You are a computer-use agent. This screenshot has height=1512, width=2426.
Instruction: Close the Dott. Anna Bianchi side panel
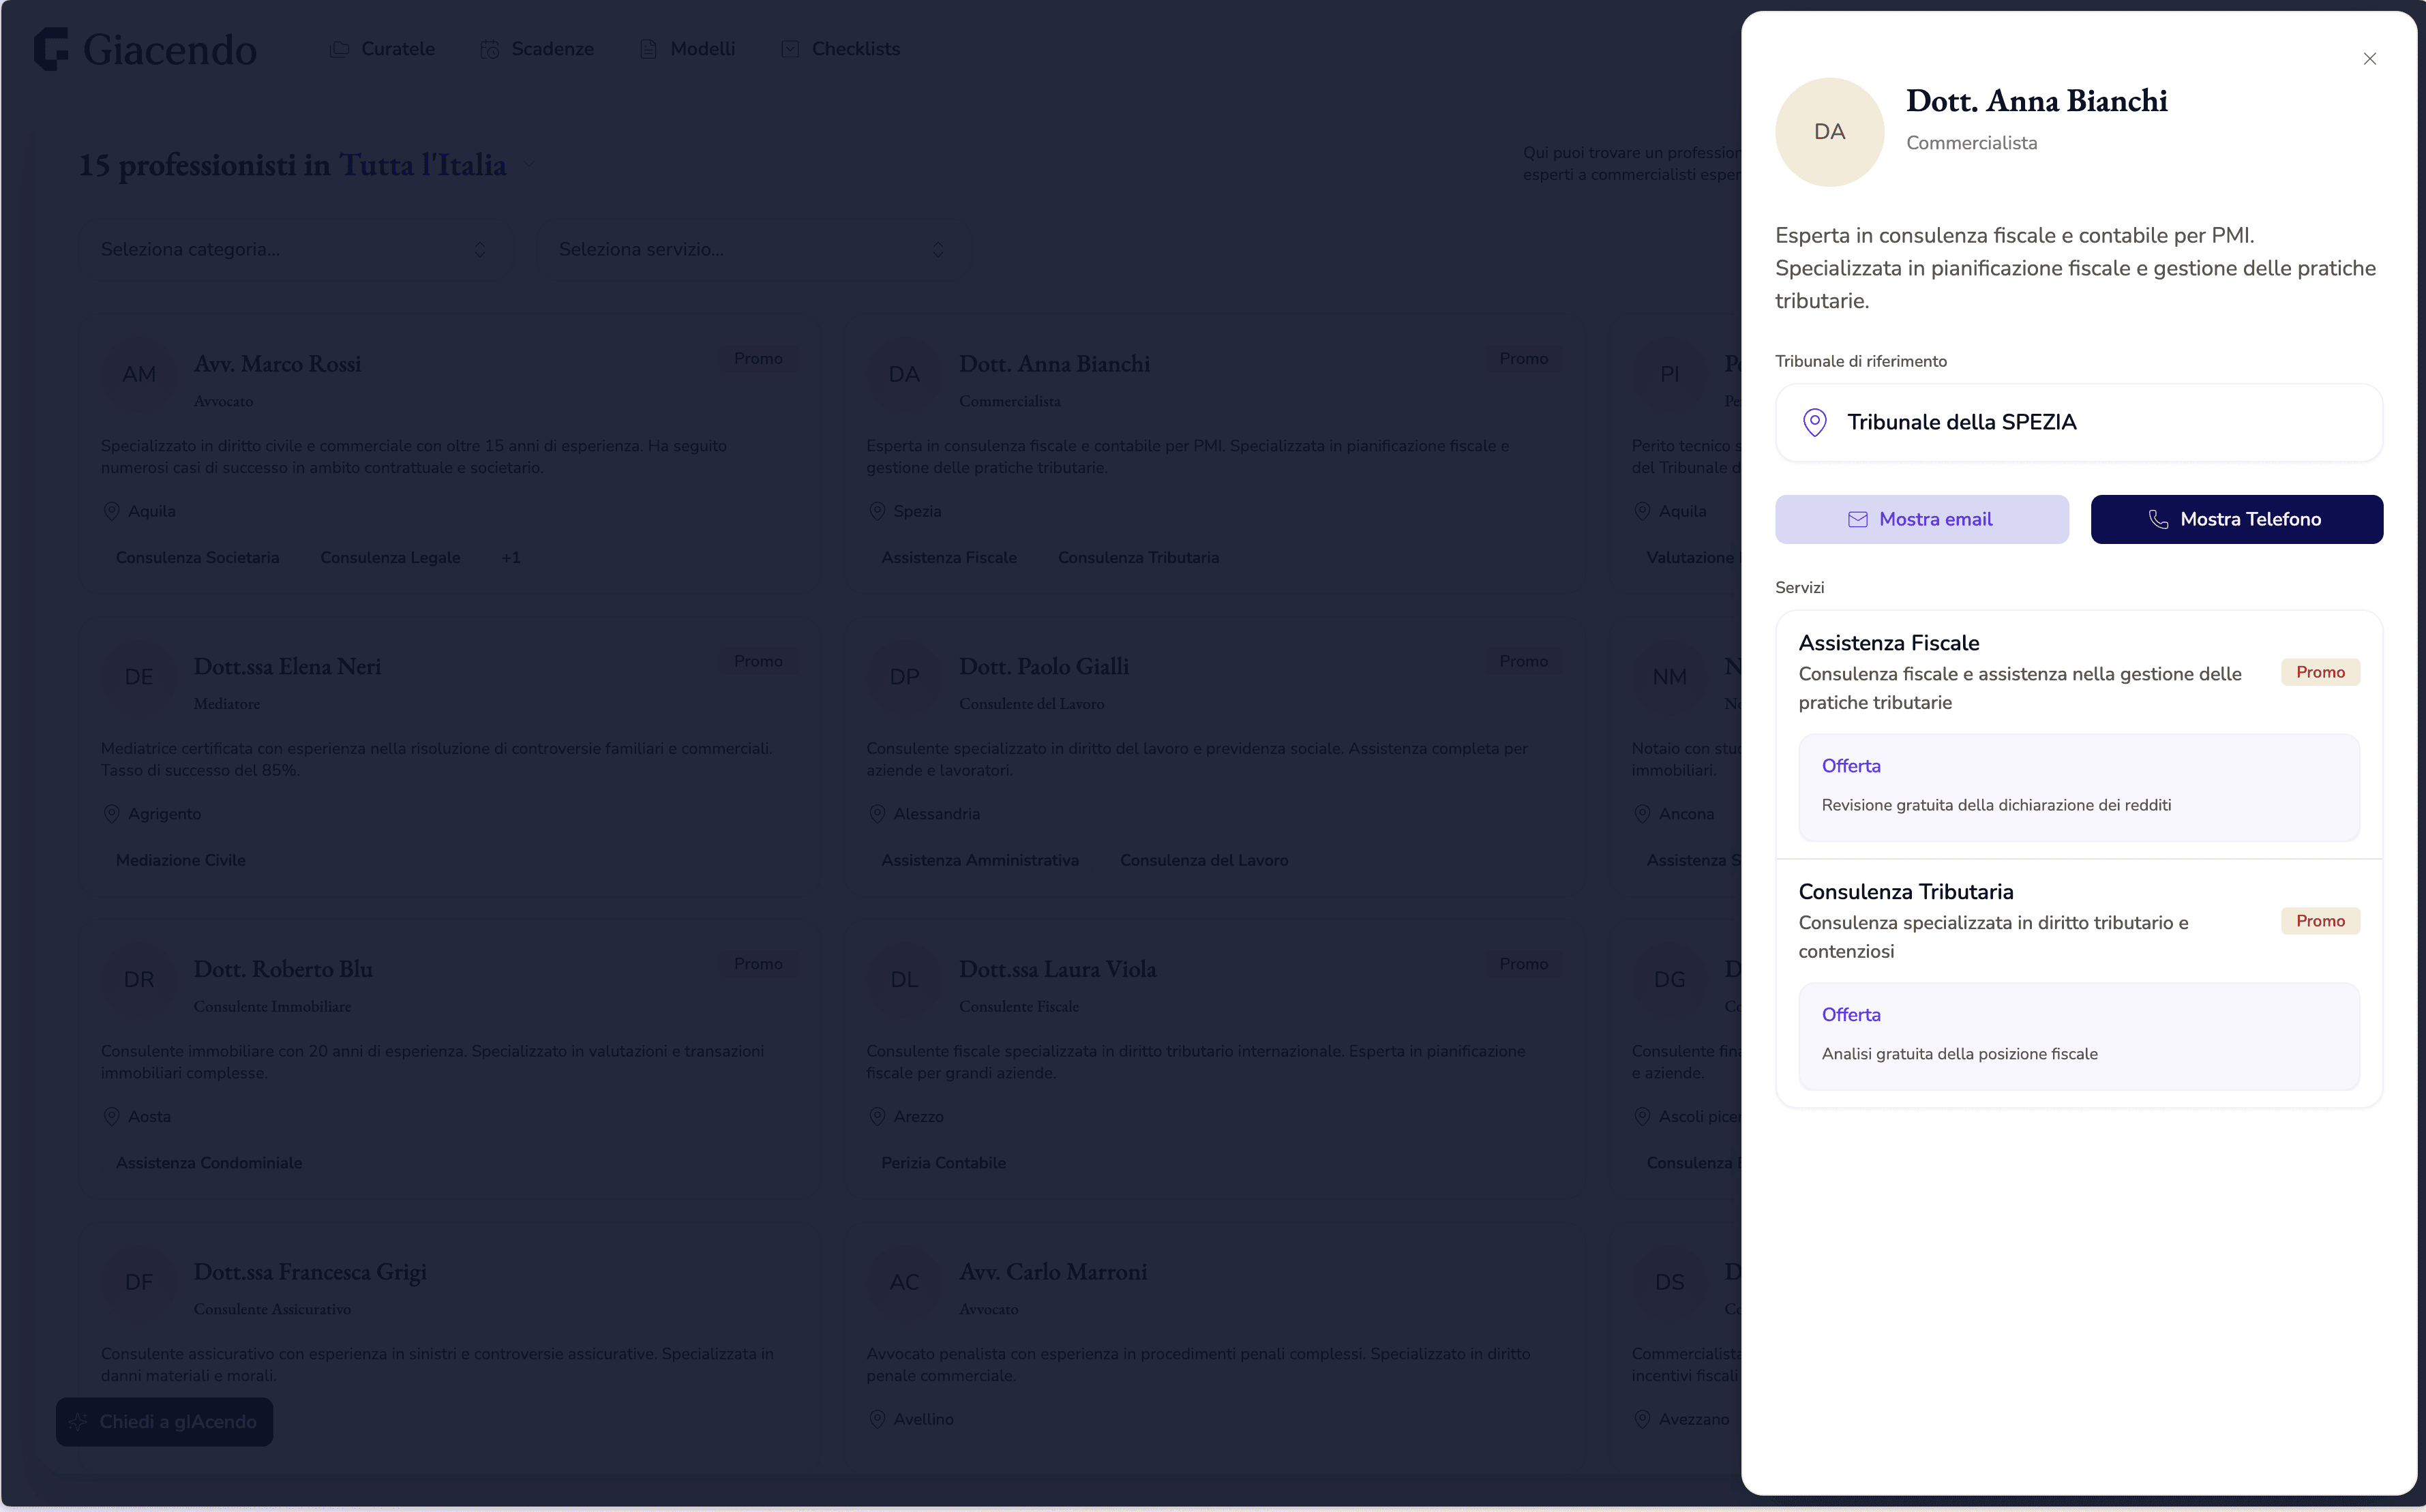coord(2369,59)
